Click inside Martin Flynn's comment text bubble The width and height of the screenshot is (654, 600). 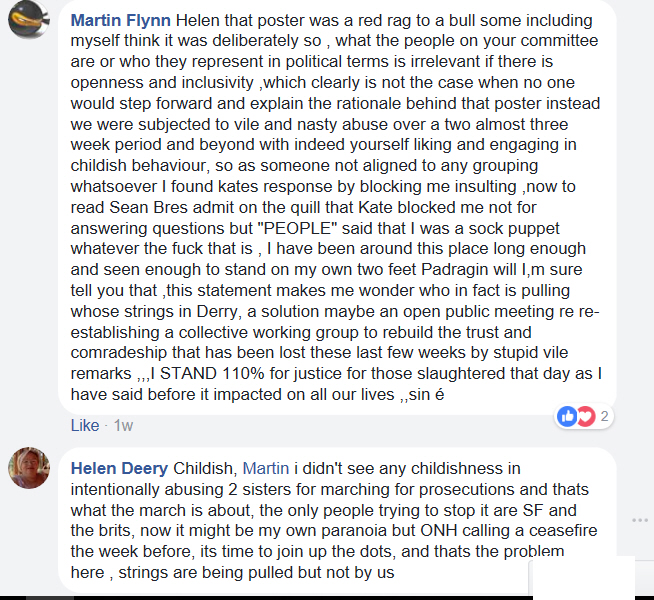[337, 207]
